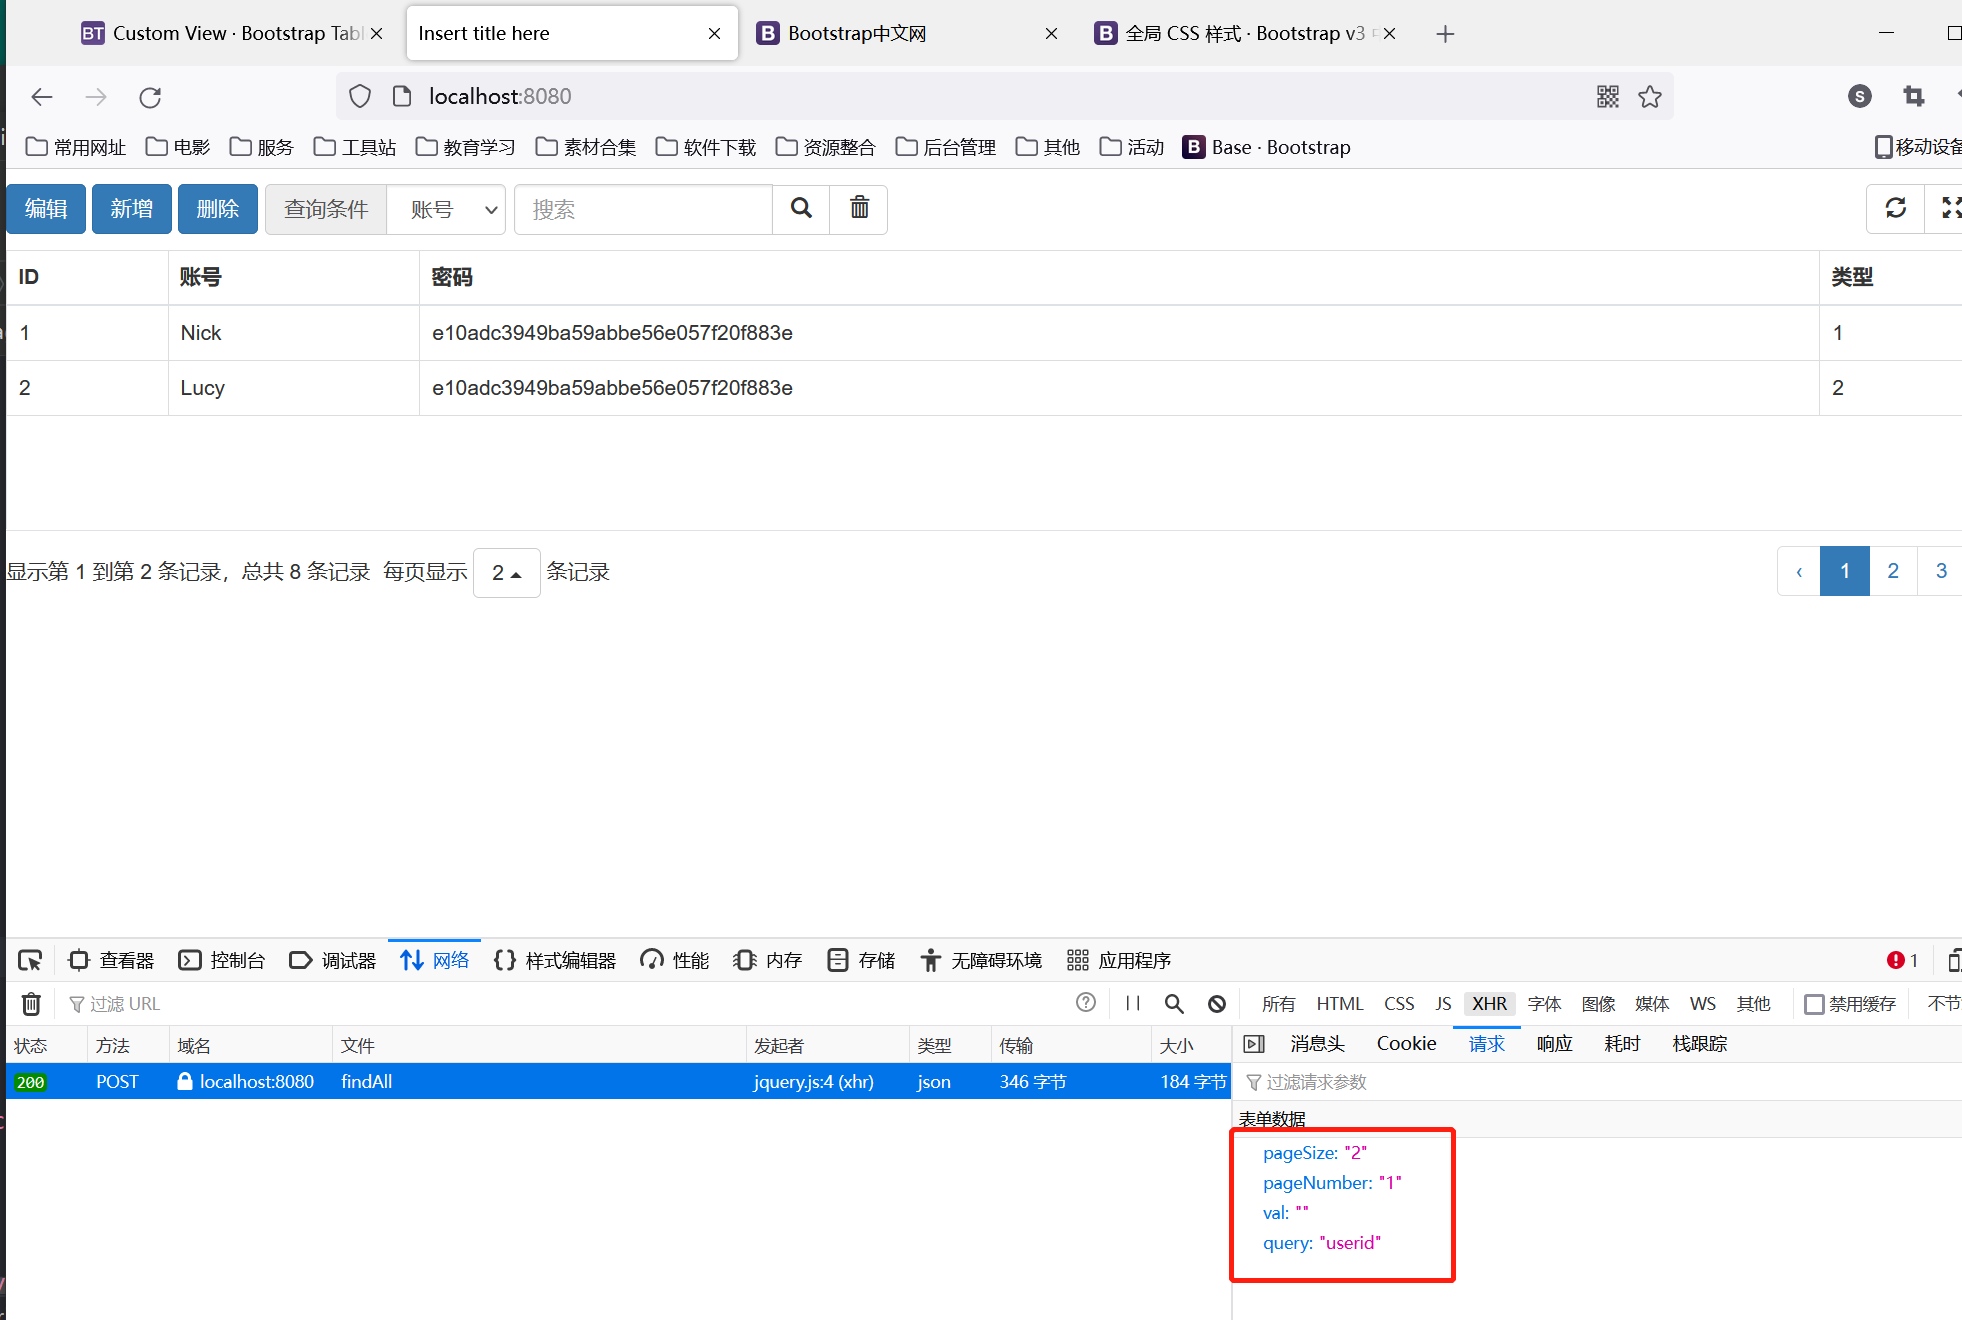Viewport: 1962px width, 1320px height.
Task: Go to page 2 in pagination
Action: (x=1893, y=571)
